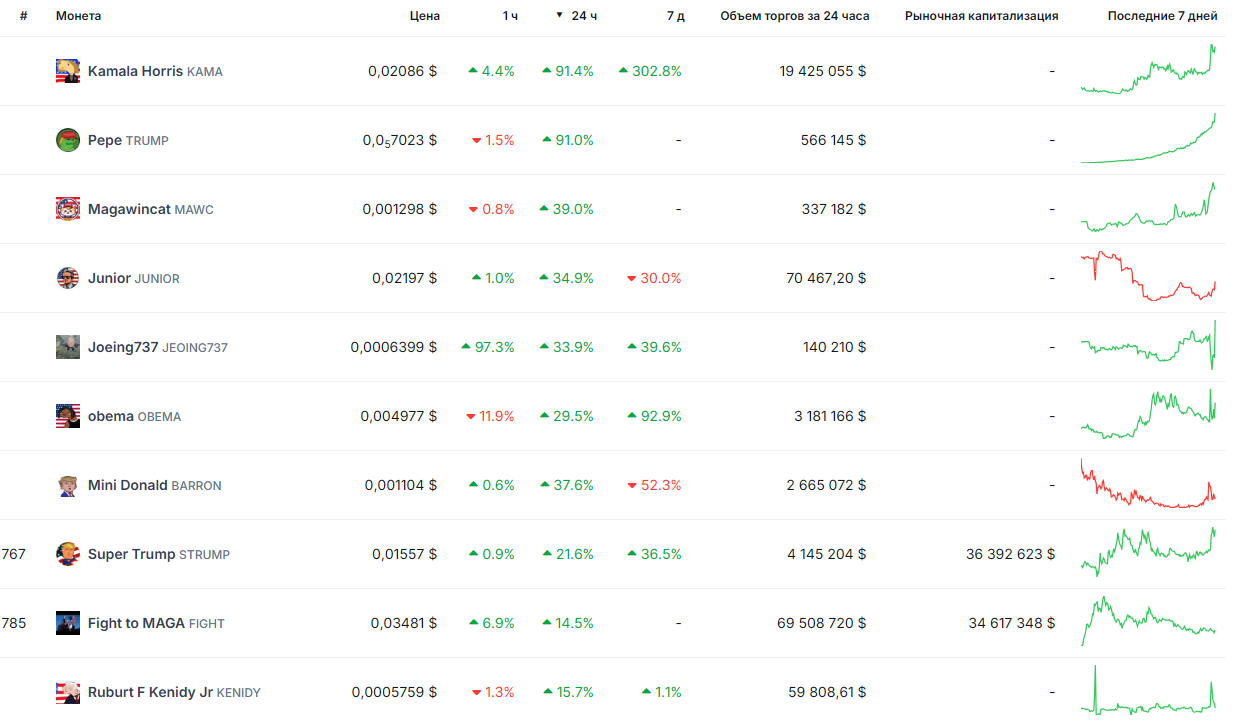1244x723 pixels.
Task: Sort by the Монета column header
Action: [78, 16]
